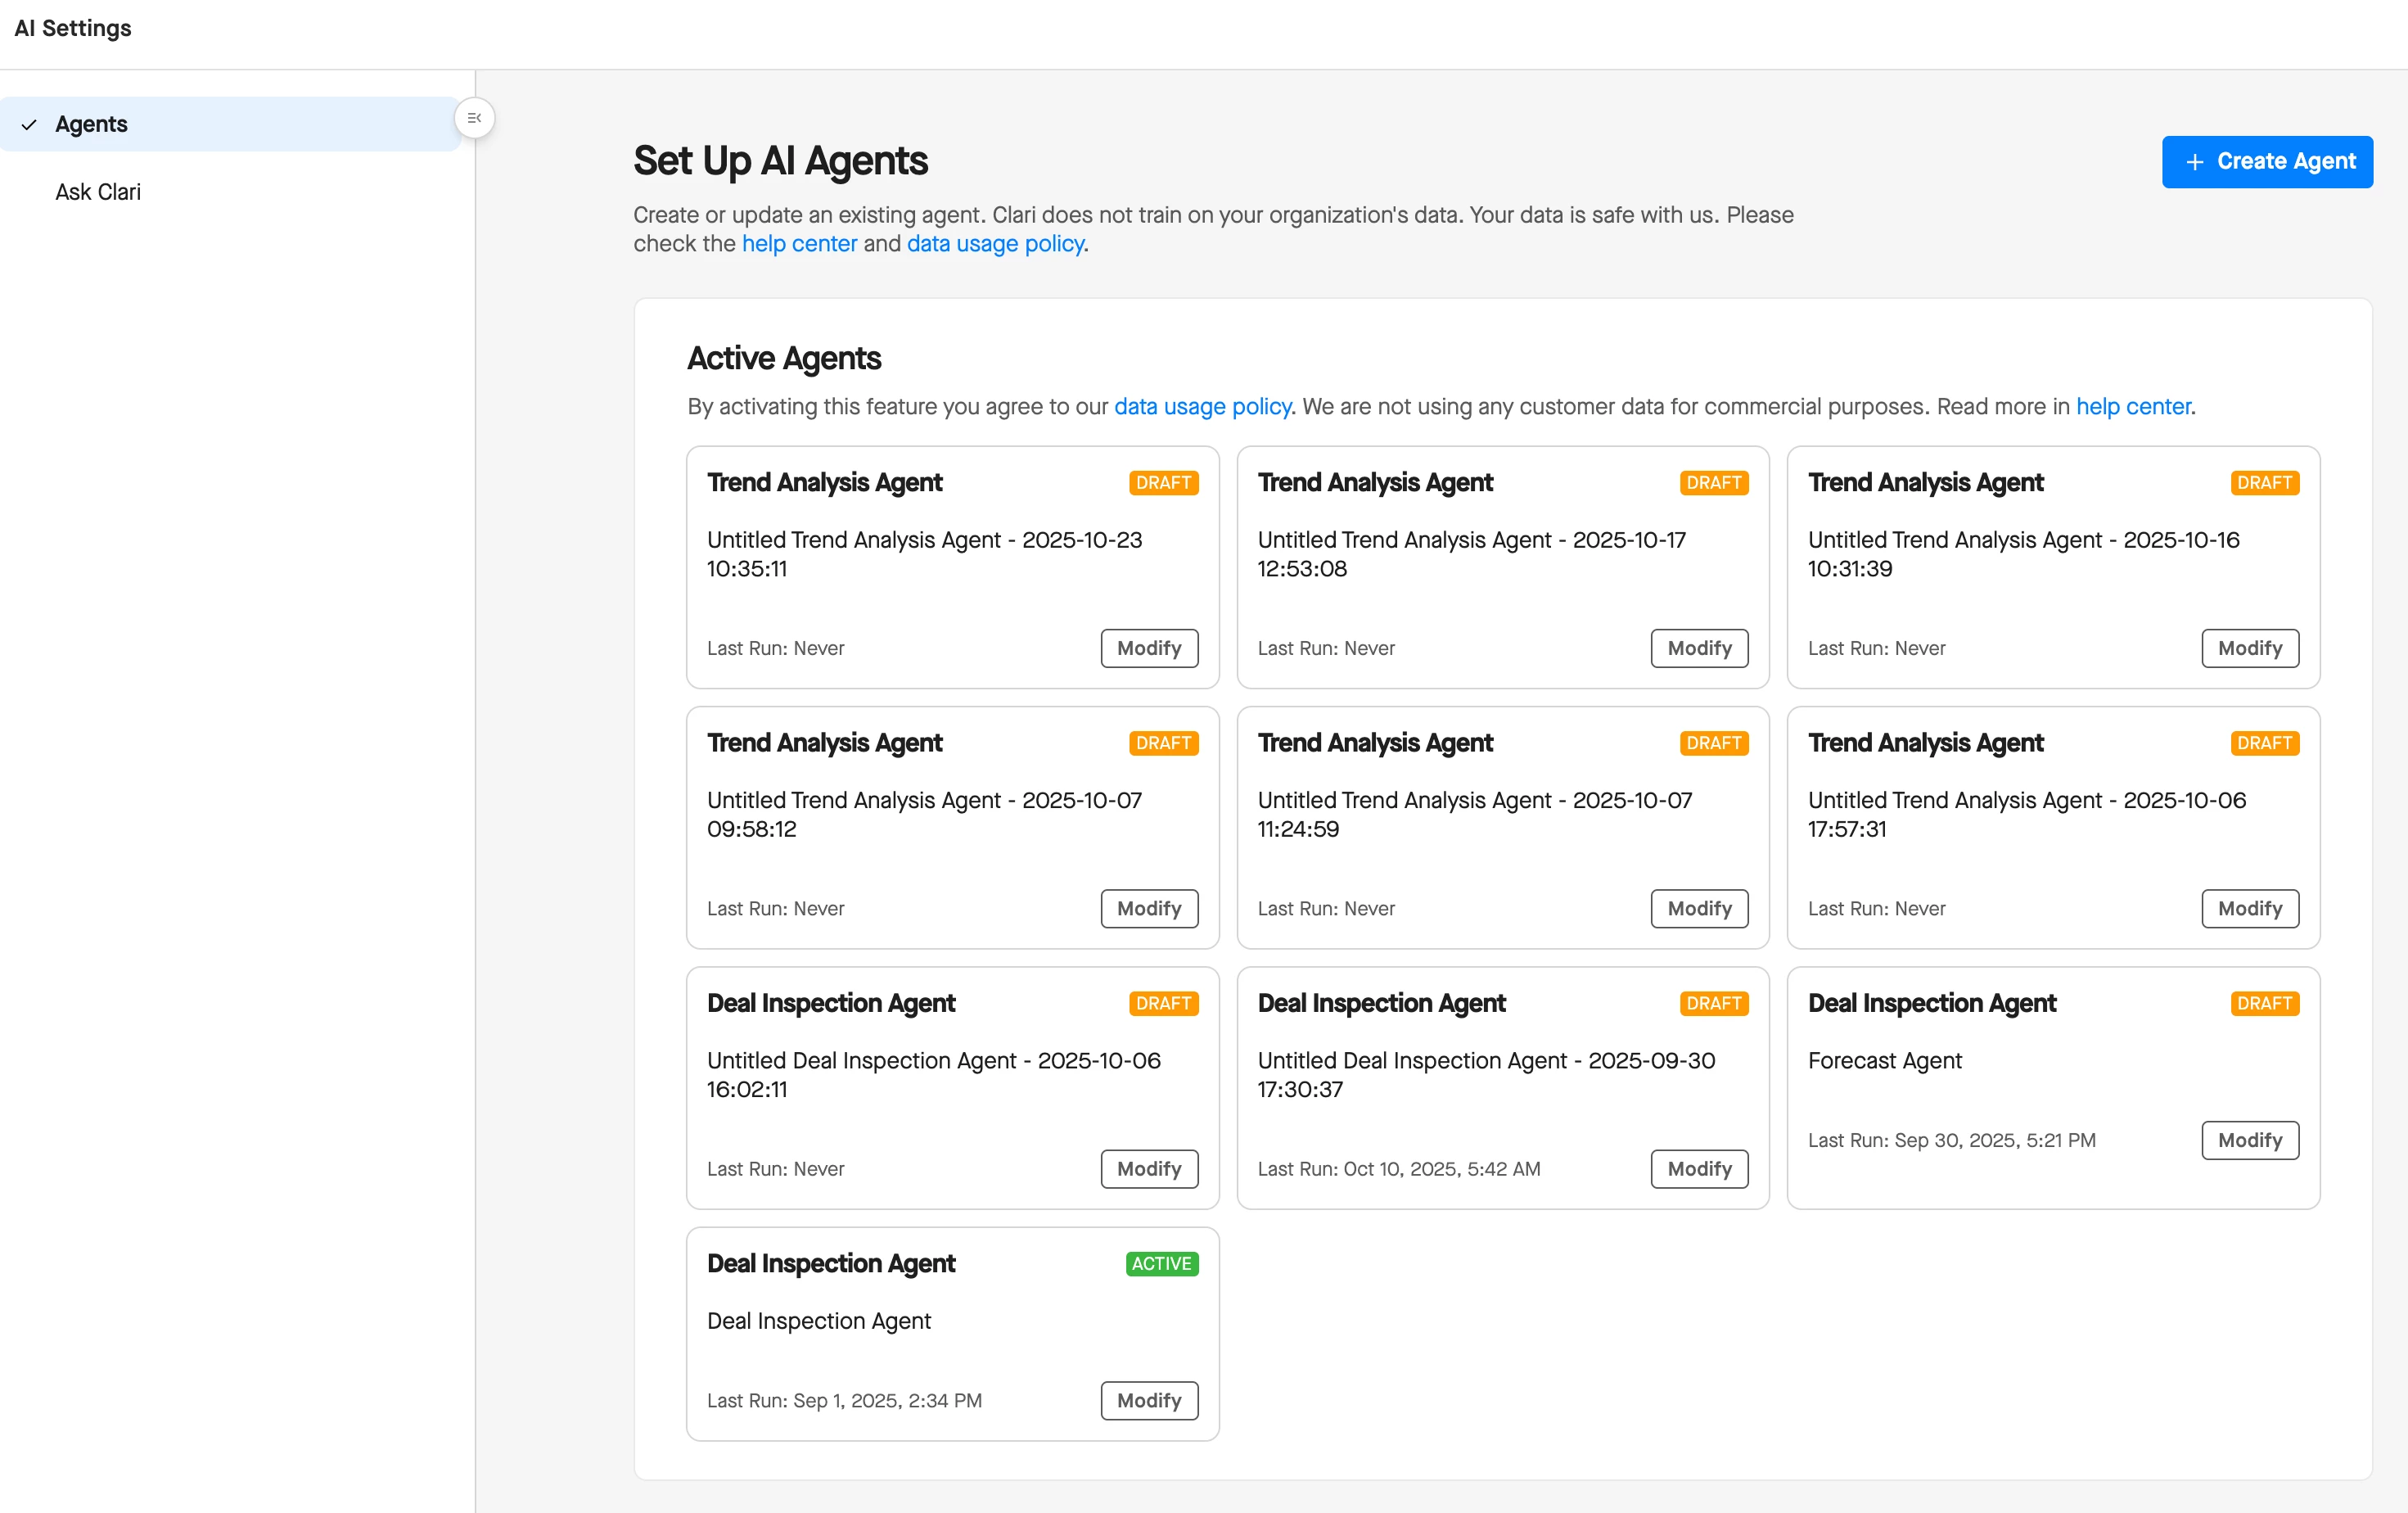This screenshot has width=2408, height=1513.
Task: Modify the 2025-10-07 09:58:12 Trend Analysis Agent
Action: (1148, 908)
